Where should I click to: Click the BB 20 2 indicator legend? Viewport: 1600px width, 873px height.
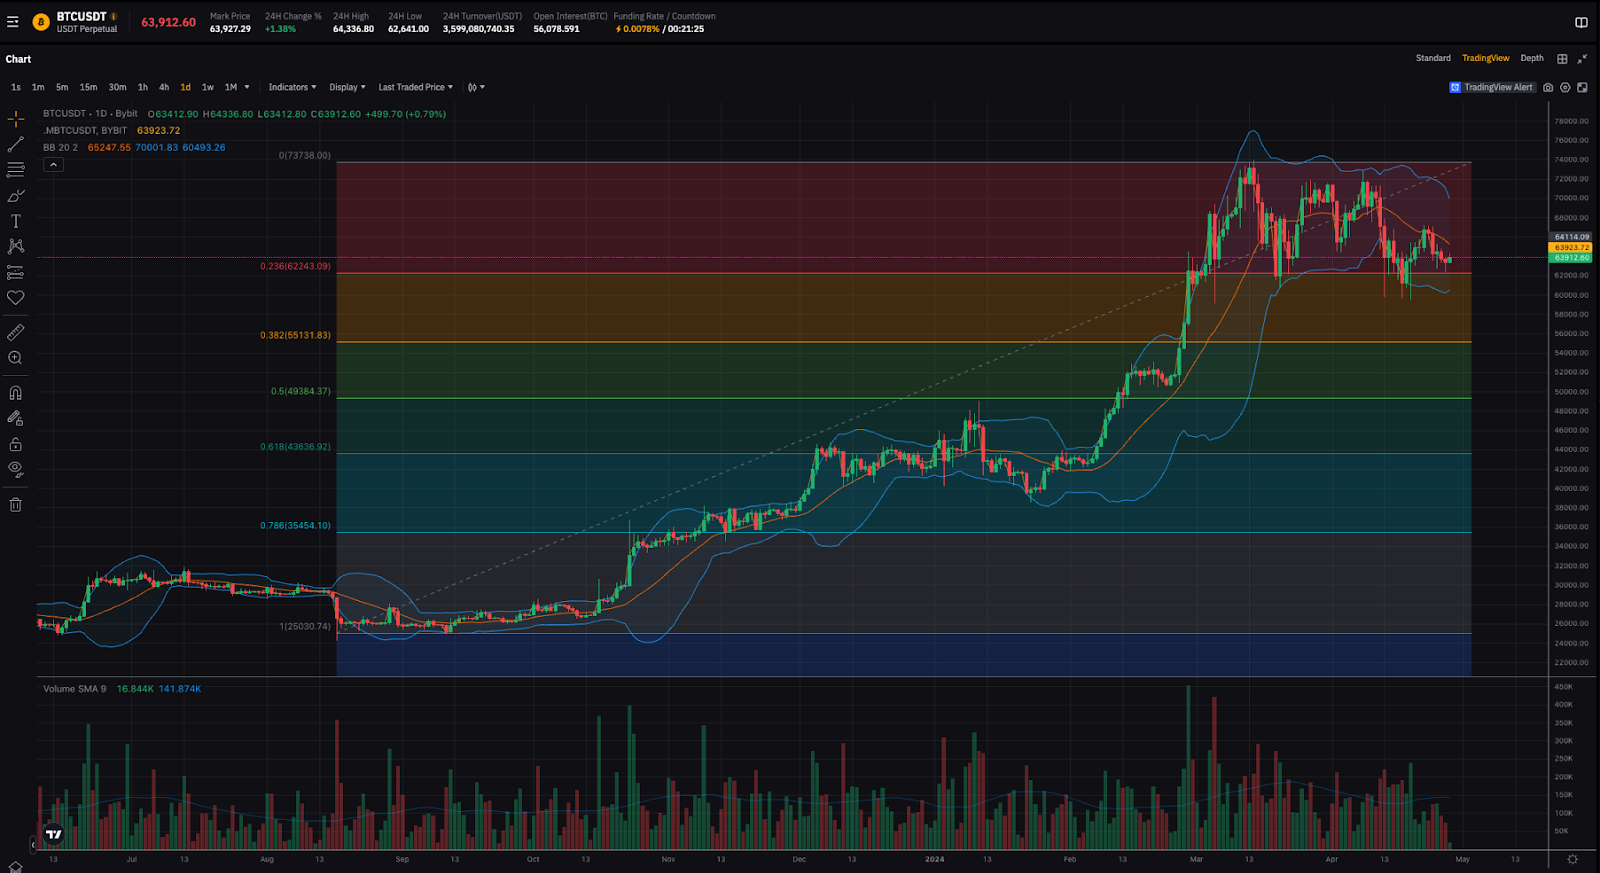(x=60, y=147)
